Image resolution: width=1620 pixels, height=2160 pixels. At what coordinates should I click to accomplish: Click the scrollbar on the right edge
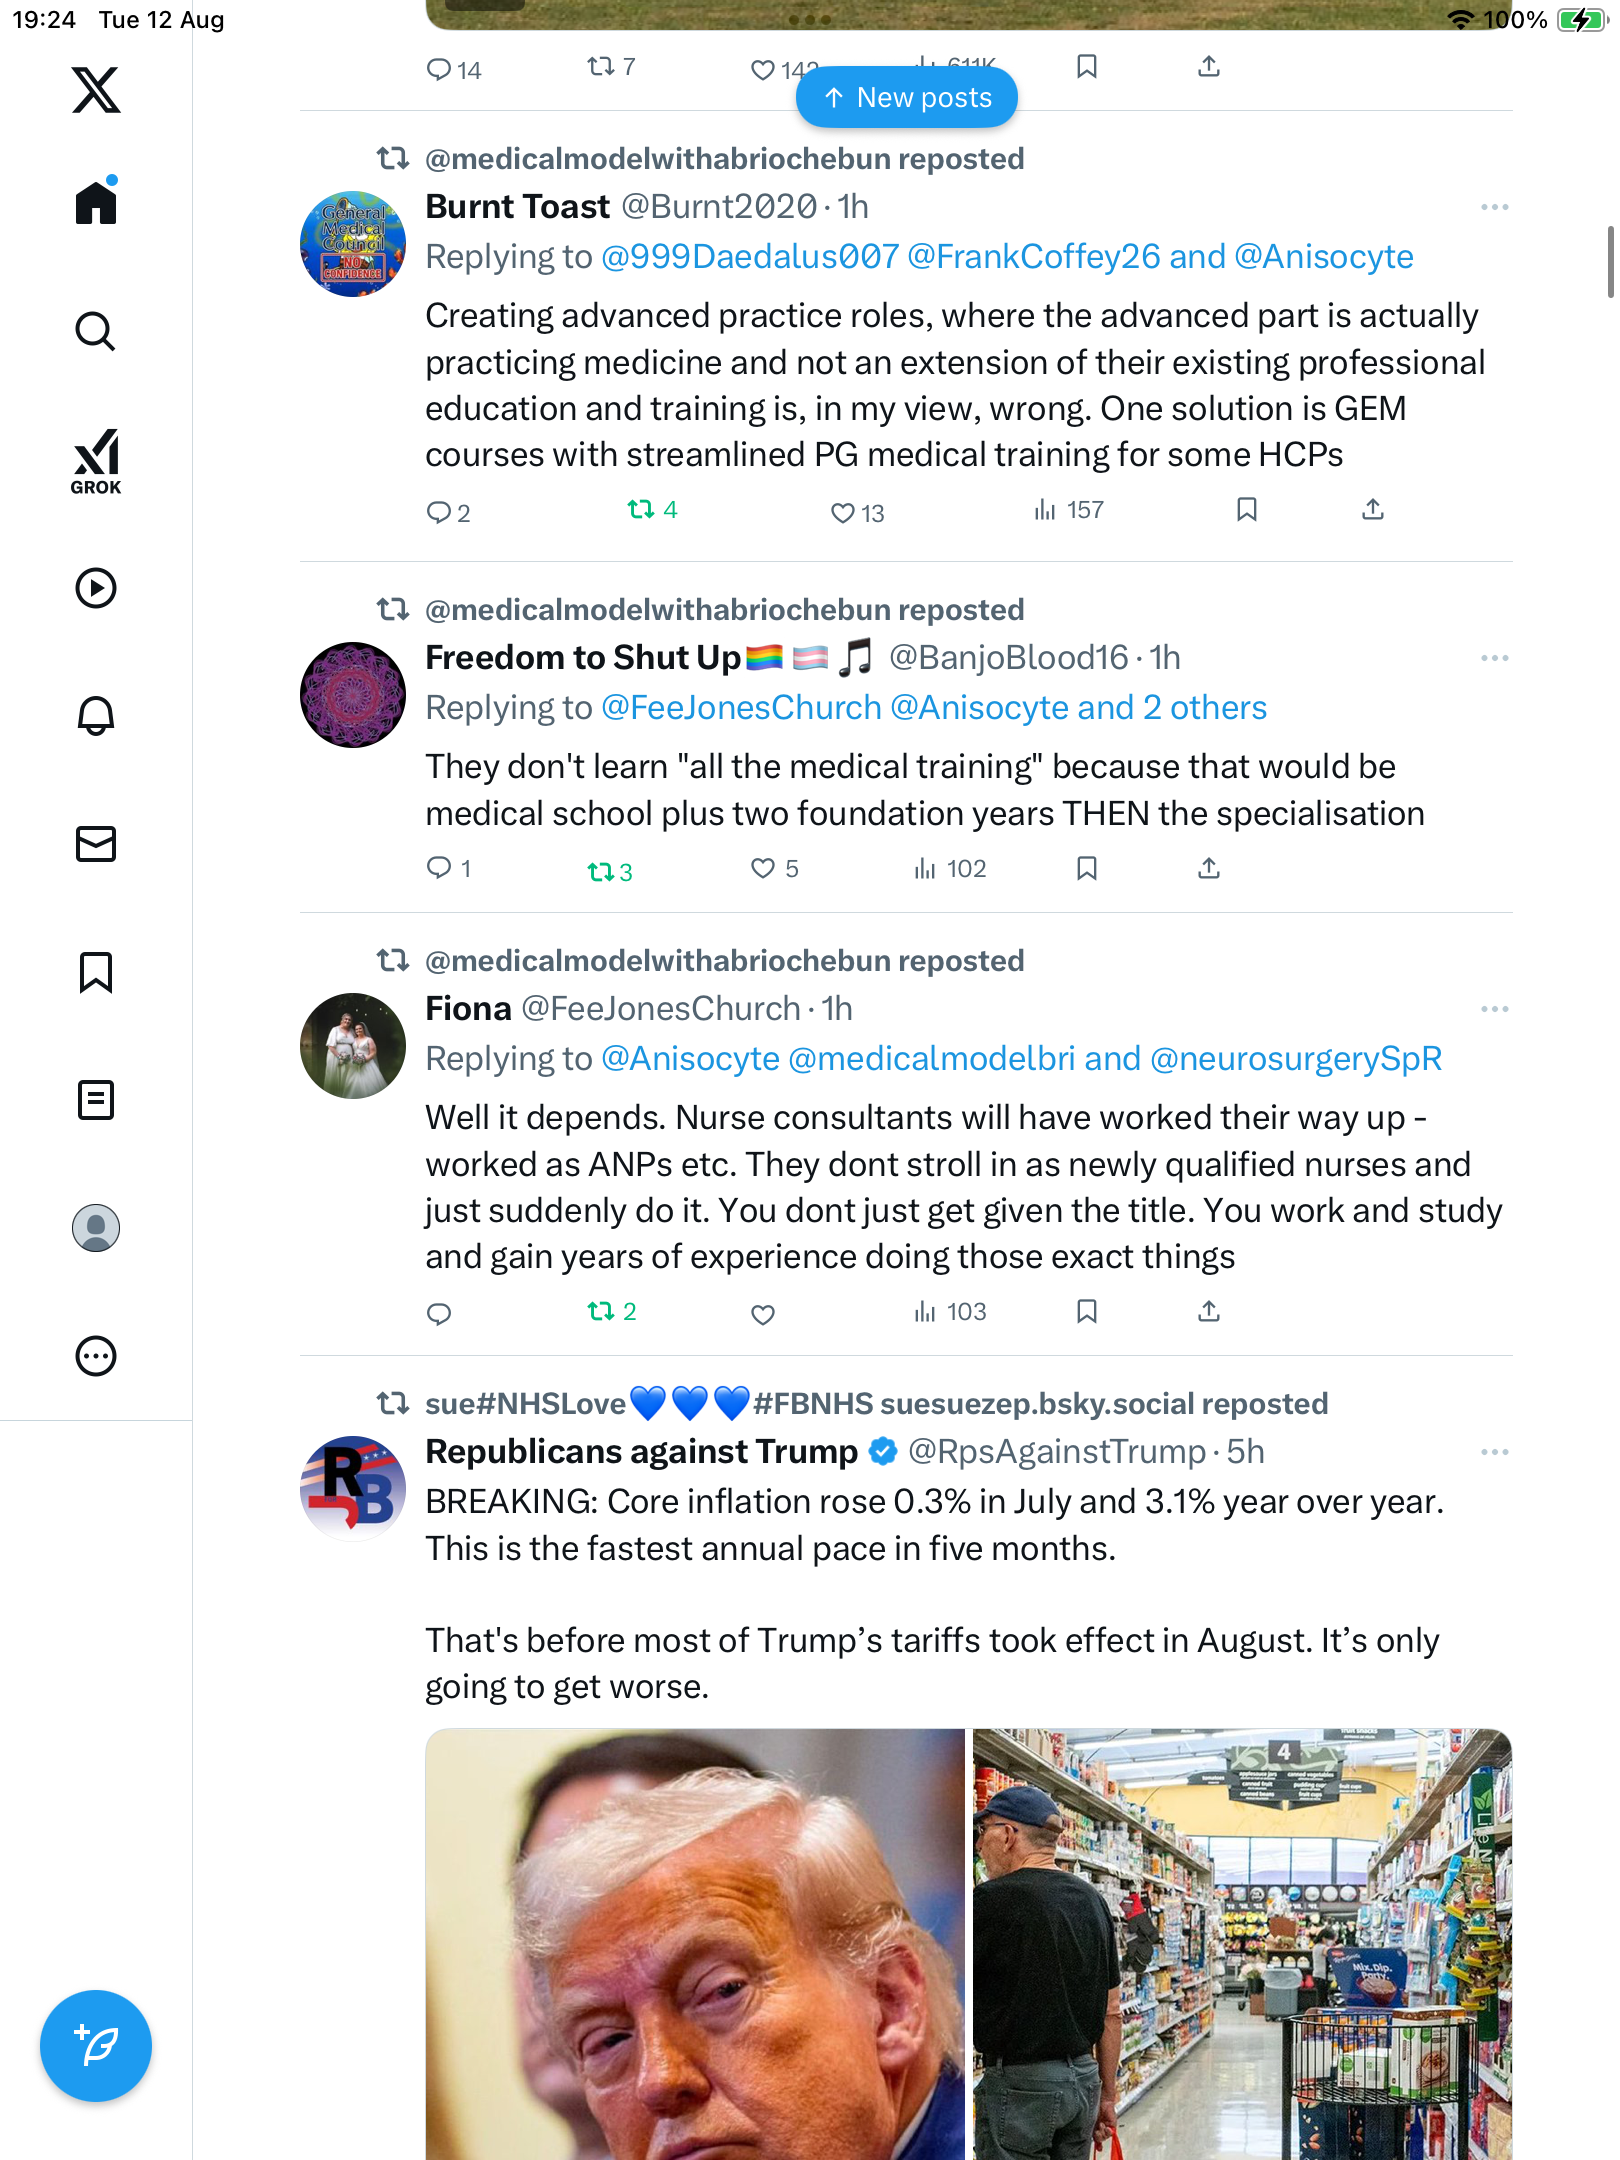click(1609, 262)
